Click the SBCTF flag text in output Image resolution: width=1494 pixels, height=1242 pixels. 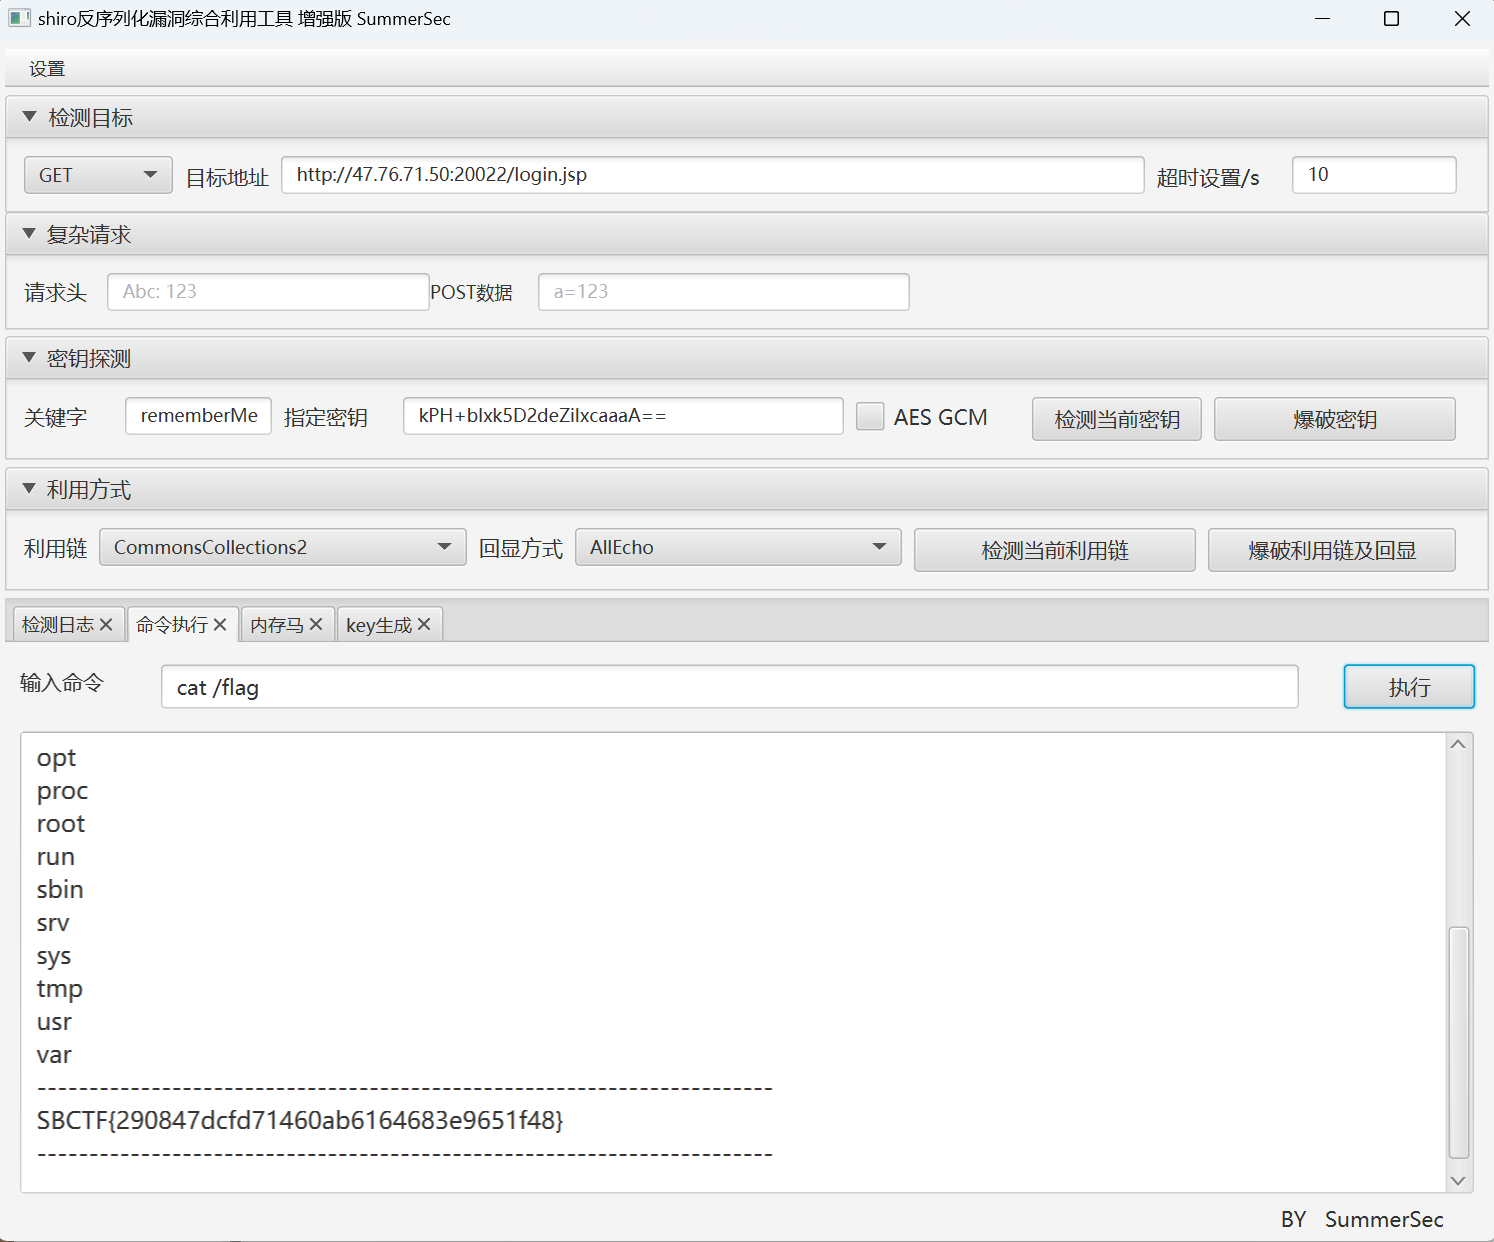[300, 1120]
